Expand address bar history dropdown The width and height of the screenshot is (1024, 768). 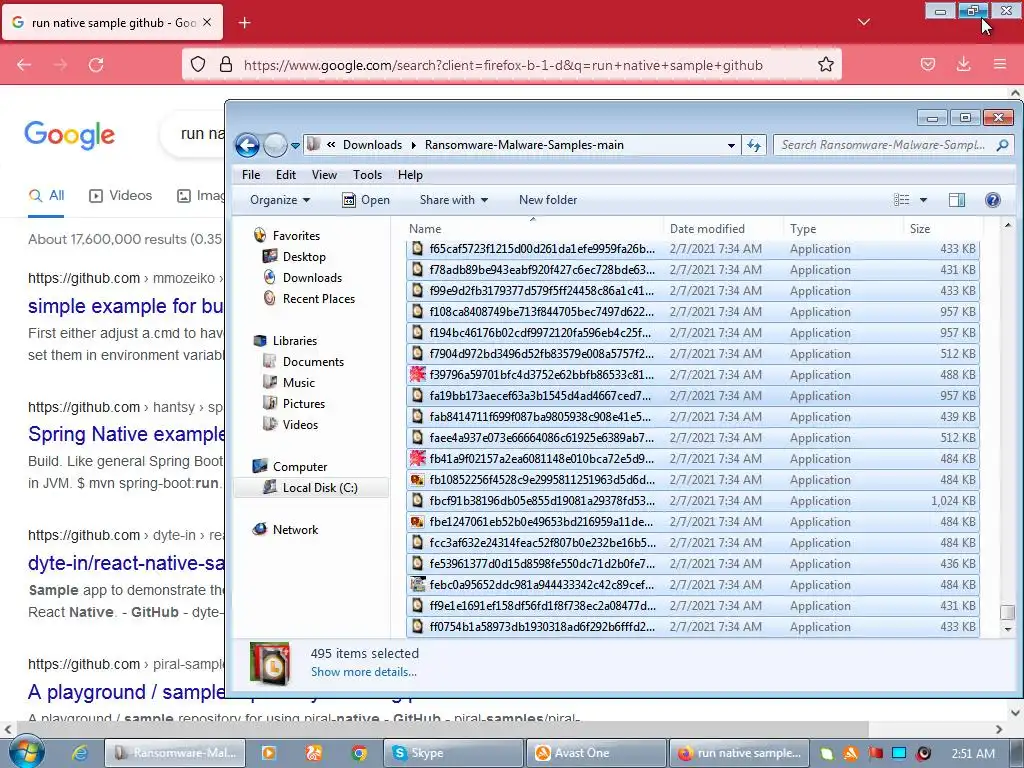tap(731, 146)
